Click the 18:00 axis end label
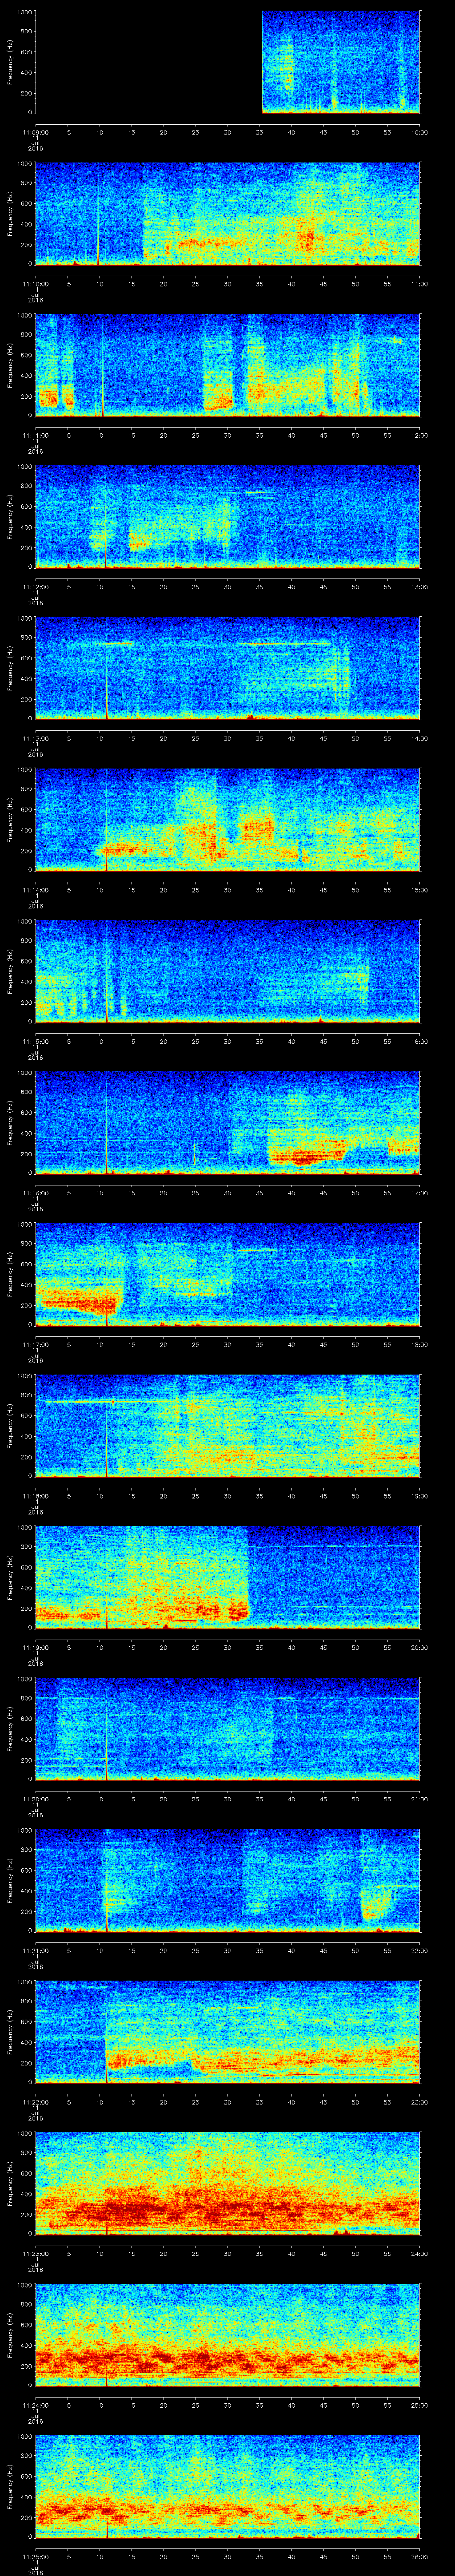 pyautogui.click(x=420, y=1344)
